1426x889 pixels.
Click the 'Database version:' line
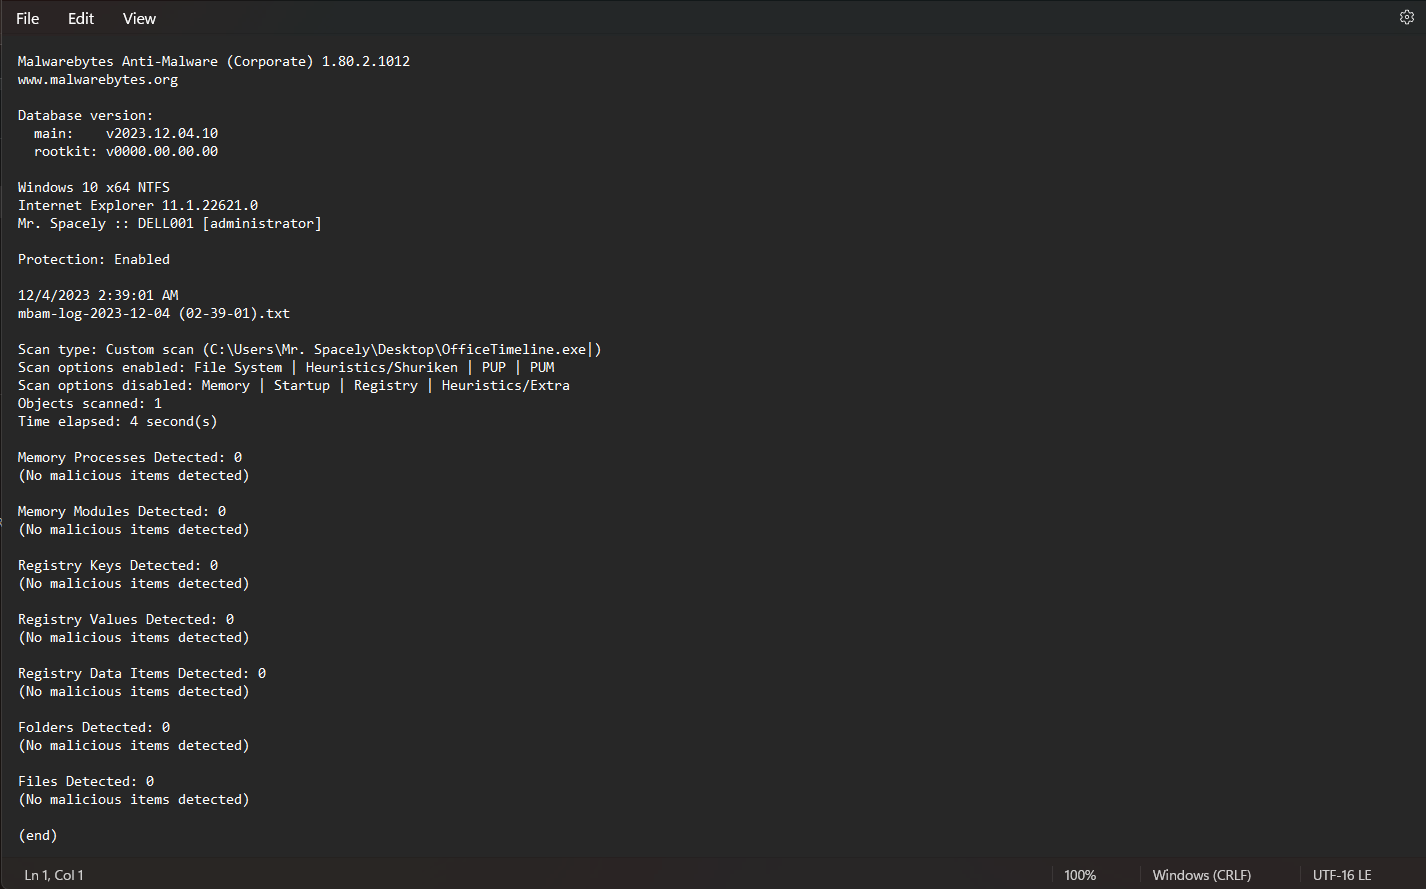(86, 116)
